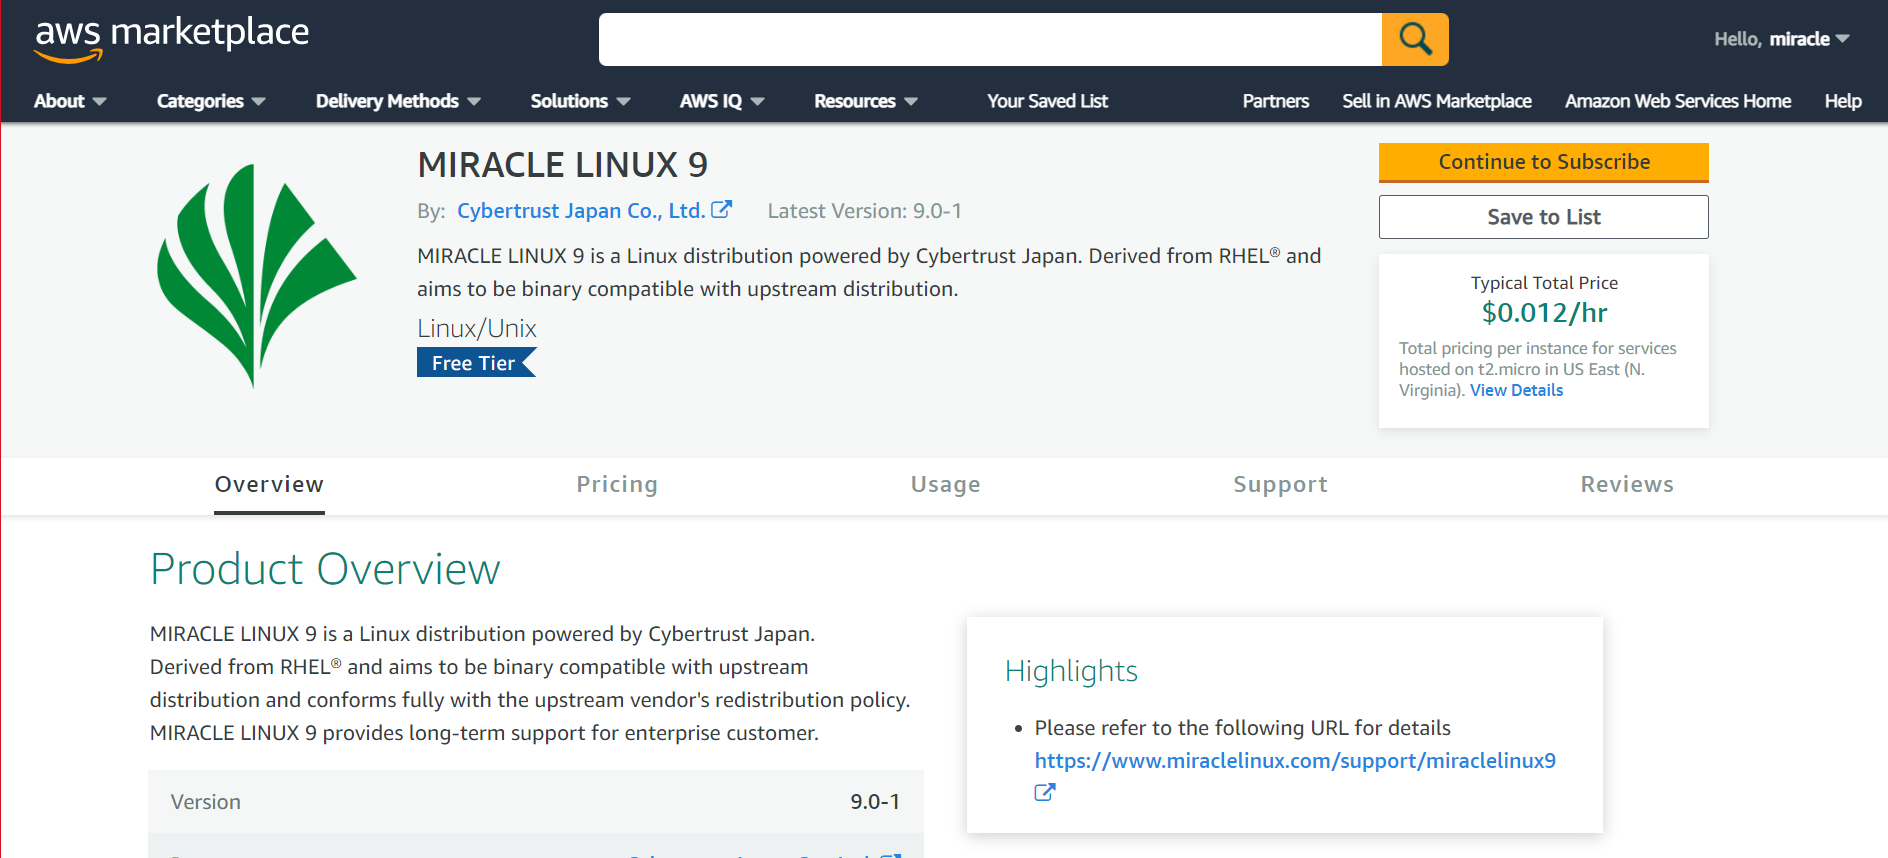Open the Resources dropdown menu
This screenshot has width=1888, height=858.
tap(865, 101)
